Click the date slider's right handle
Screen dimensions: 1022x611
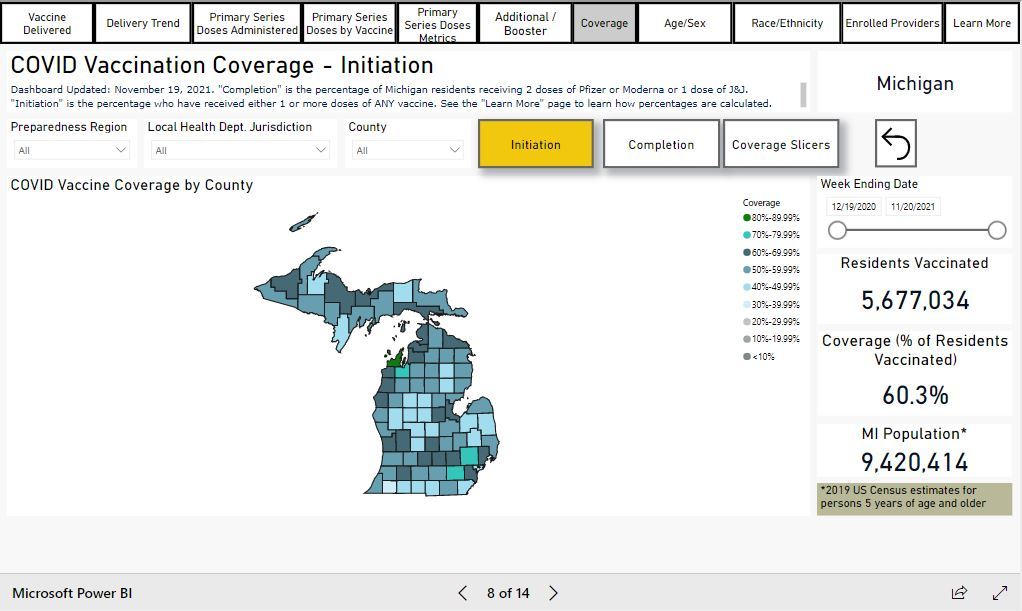996,230
